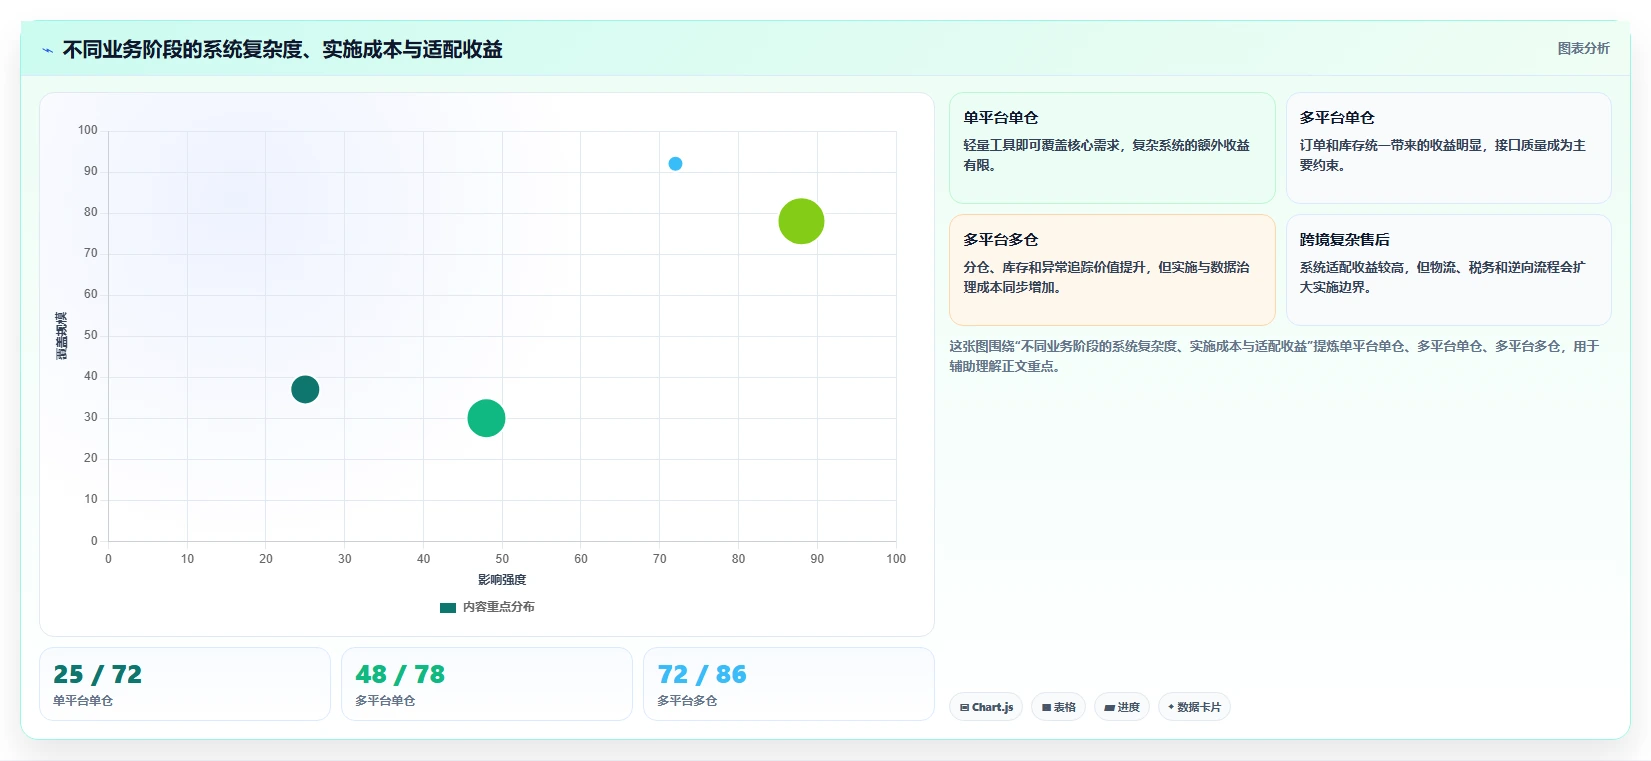The image size is (1651, 761).
Task: Click the 进度 tag chip
Action: pos(1122,707)
